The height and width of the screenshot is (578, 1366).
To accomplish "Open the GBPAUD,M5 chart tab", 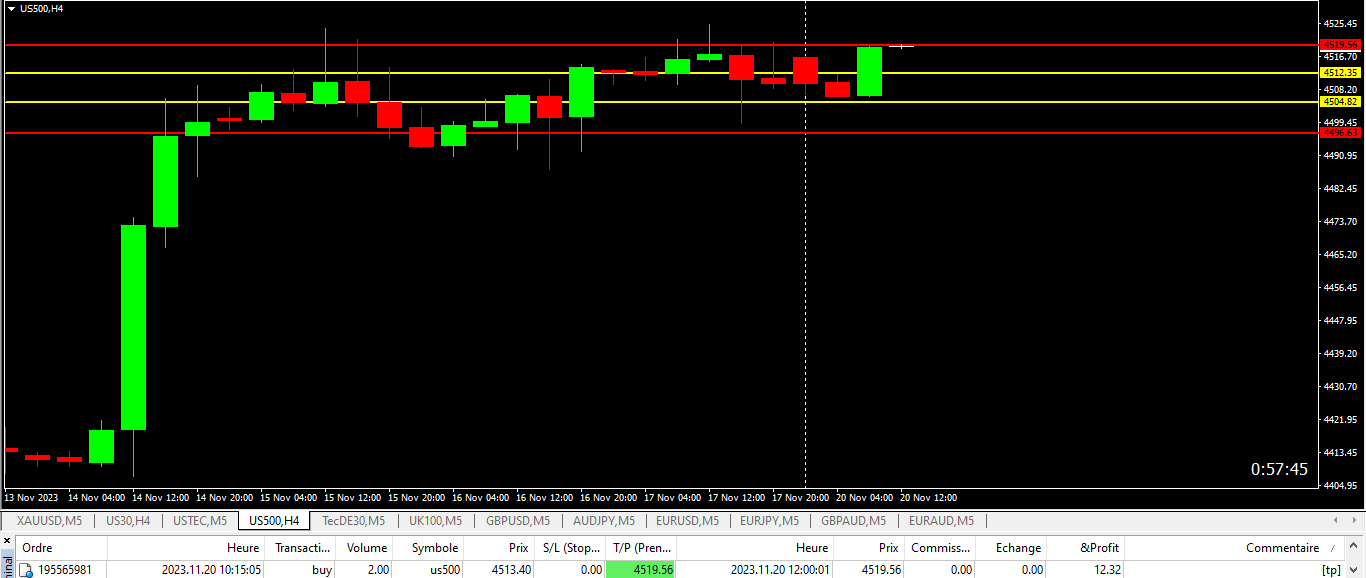I will pos(854,521).
